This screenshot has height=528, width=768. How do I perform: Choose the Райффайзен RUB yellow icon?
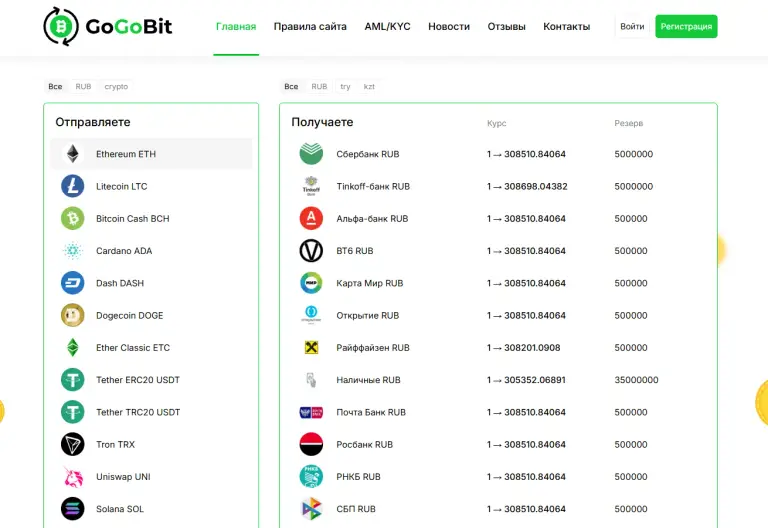[311, 348]
